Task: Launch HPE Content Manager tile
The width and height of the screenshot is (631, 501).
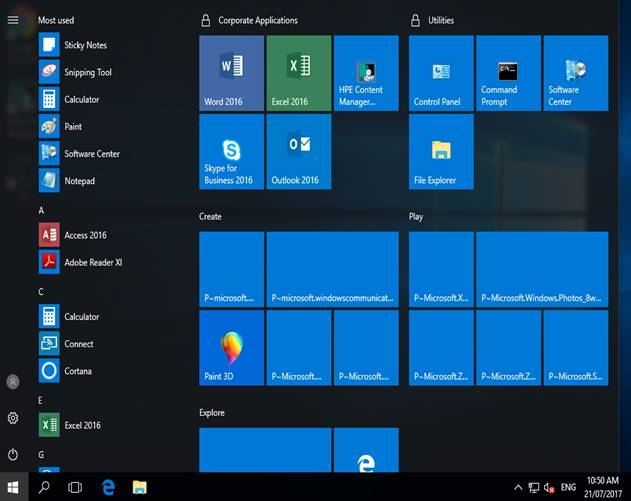Action: coord(366,73)
